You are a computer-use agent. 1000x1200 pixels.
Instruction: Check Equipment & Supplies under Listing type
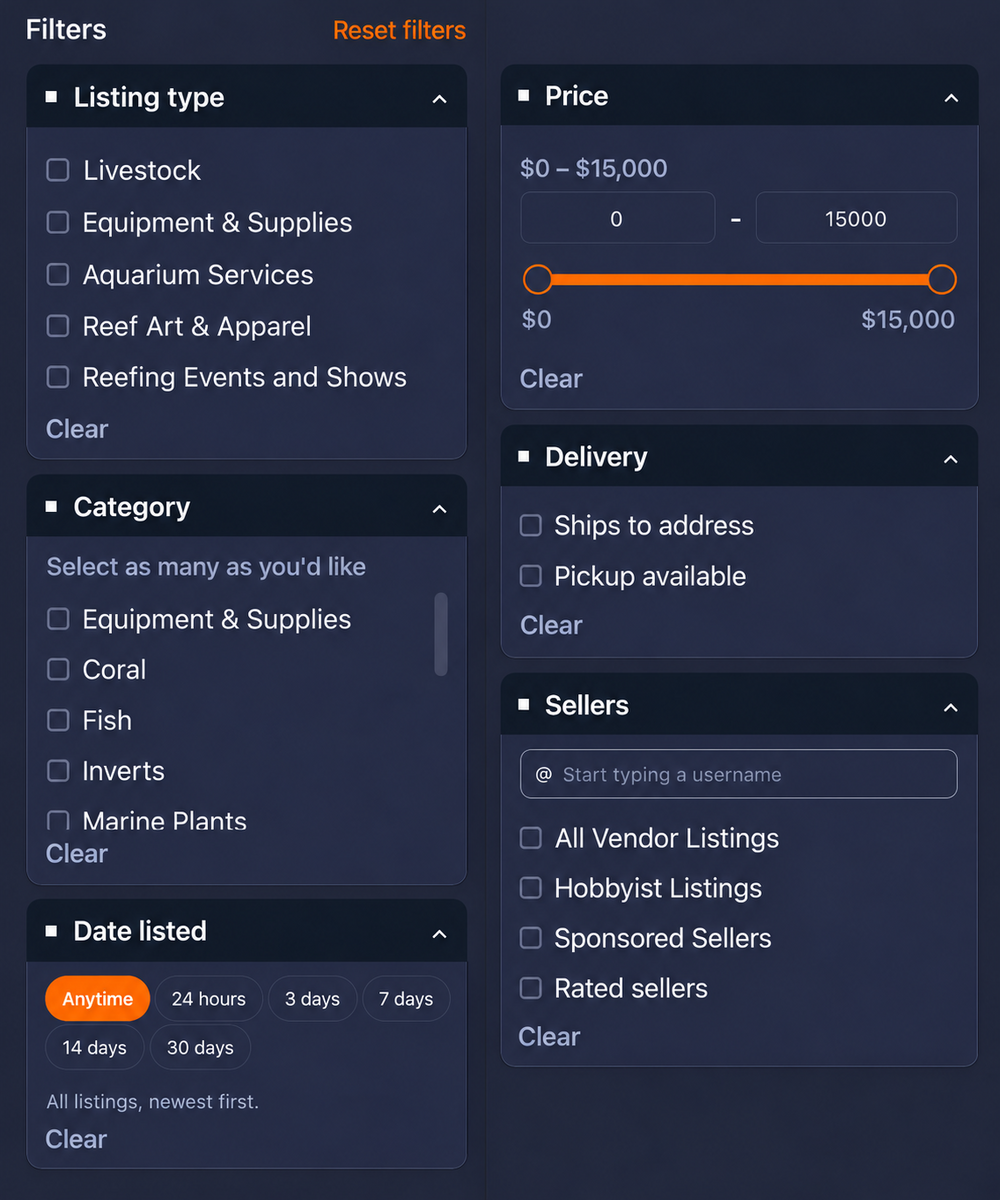tap(58, 222)
